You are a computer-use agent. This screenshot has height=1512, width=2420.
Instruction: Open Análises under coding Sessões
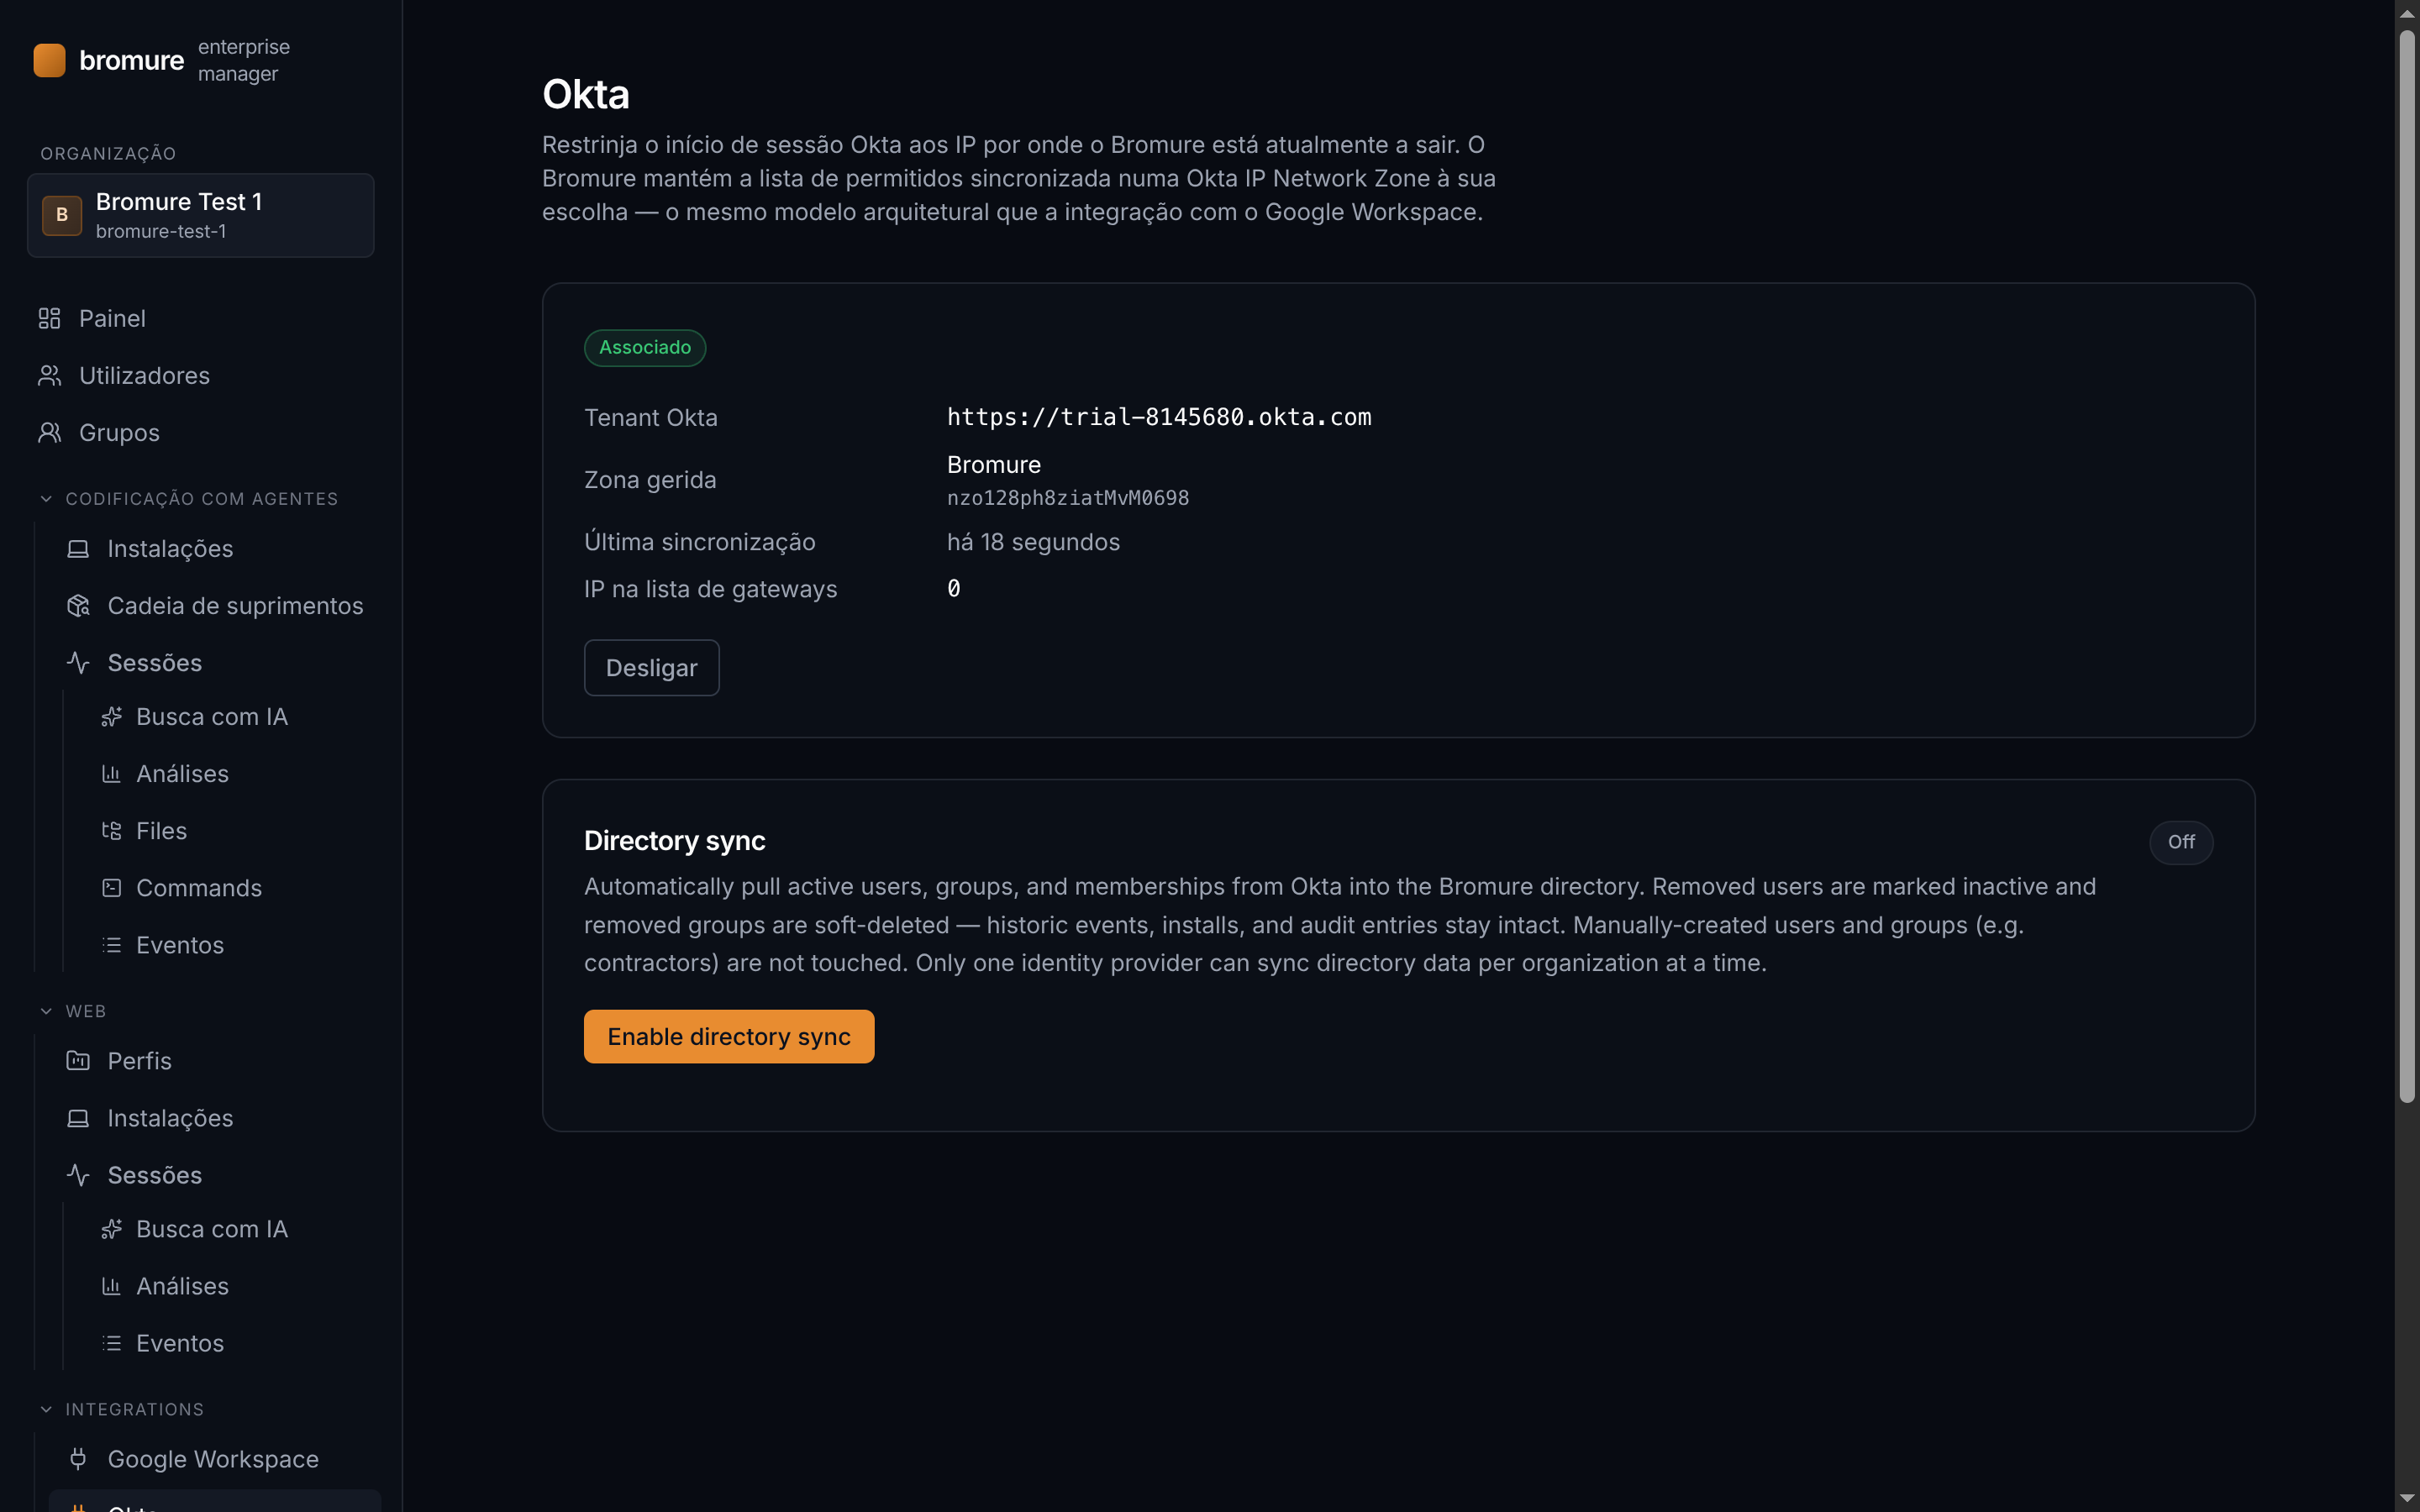coord(182,774)
